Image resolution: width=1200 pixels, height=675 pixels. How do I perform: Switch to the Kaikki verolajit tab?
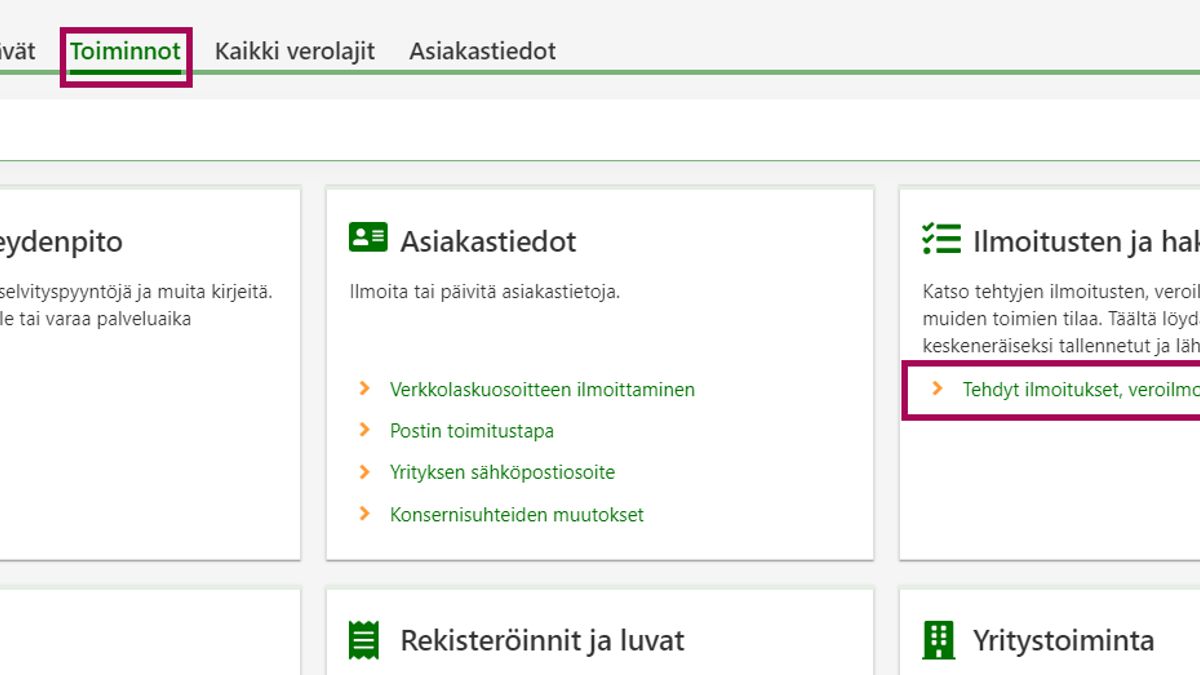tap(295, 51)
